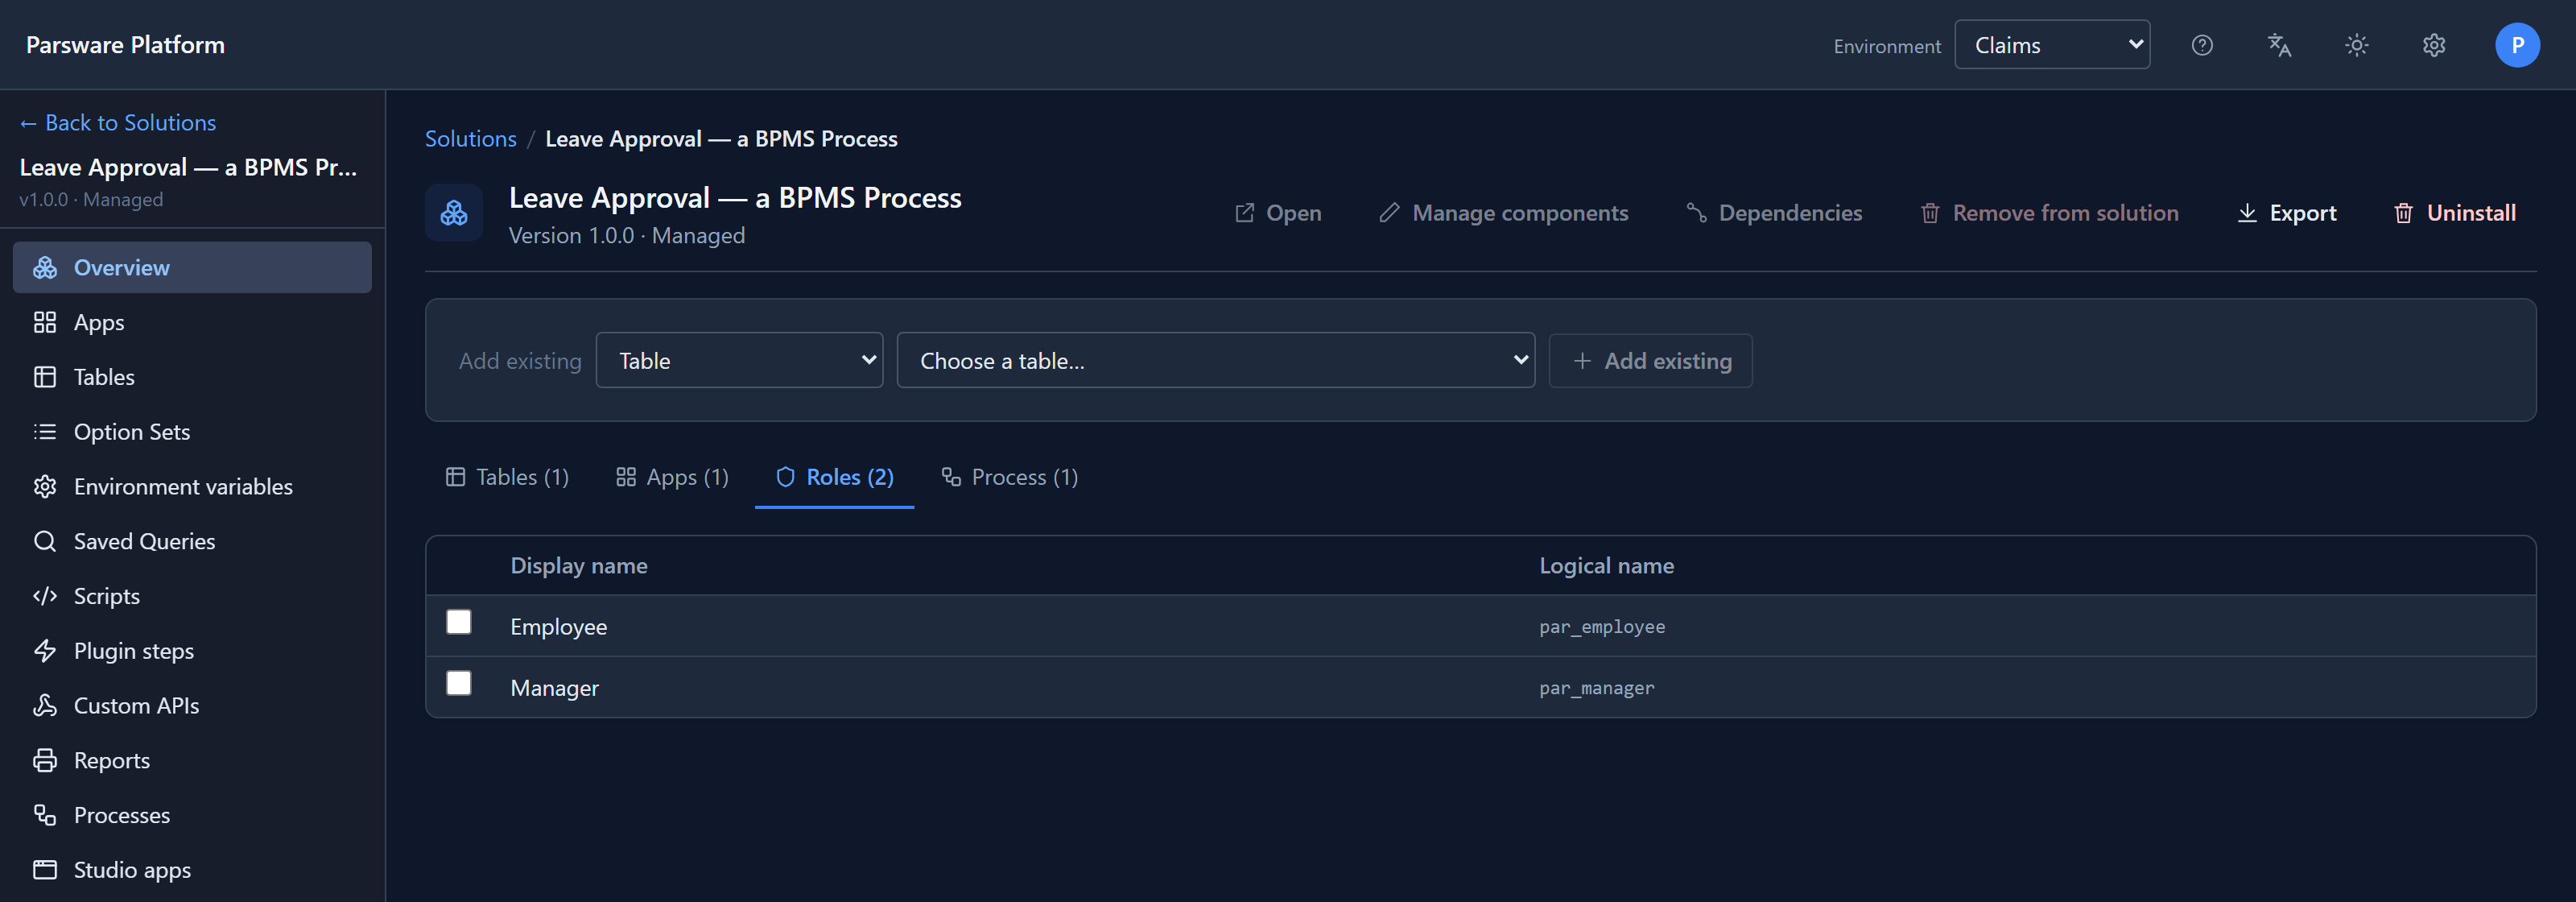Click the Add existing button

click(x=1651, y=361)
